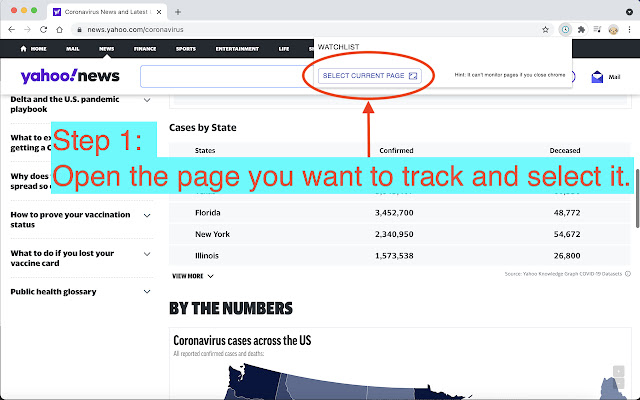This screenshot has height=400, width=640.
Task: Open a new browser tab
Action: (x=178, y=12)
